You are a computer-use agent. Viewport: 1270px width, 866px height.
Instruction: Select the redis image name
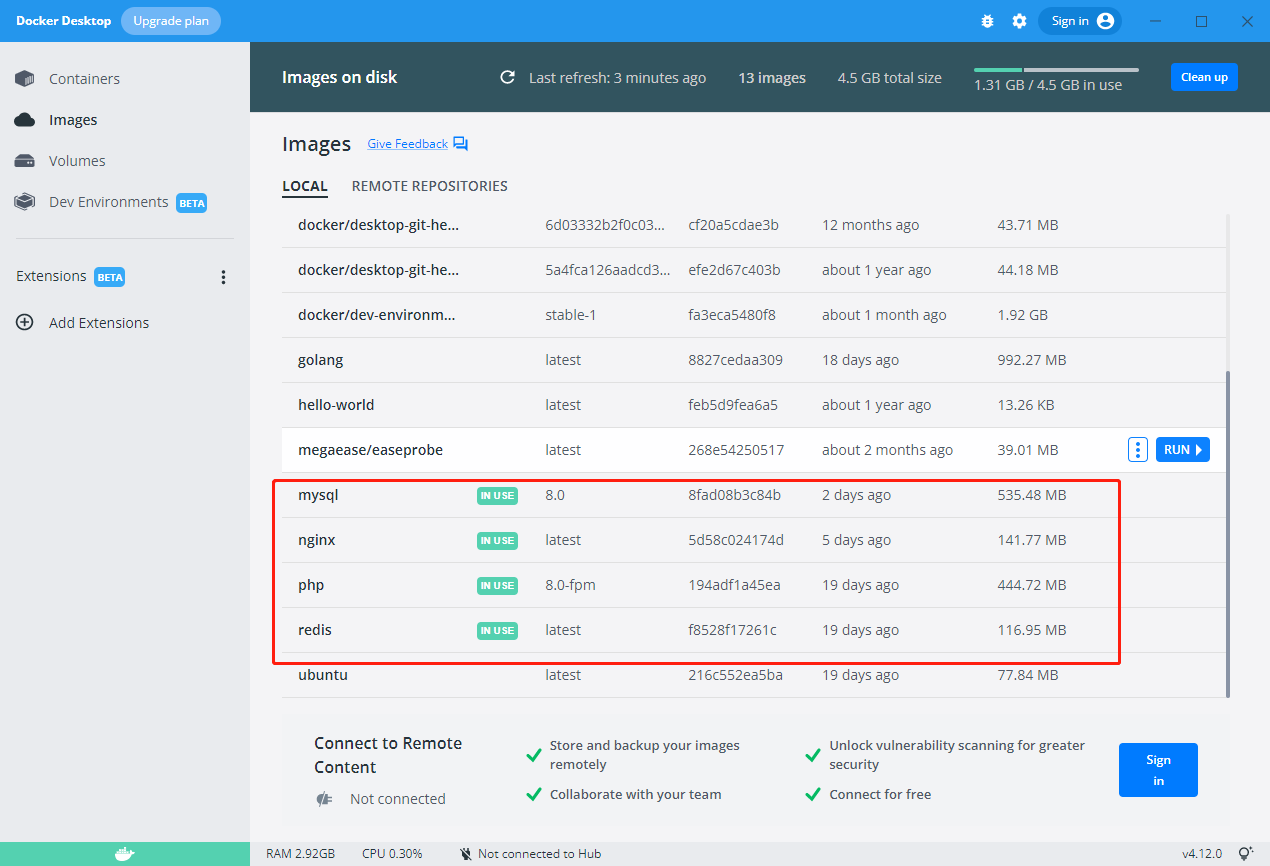coord(315,630)
